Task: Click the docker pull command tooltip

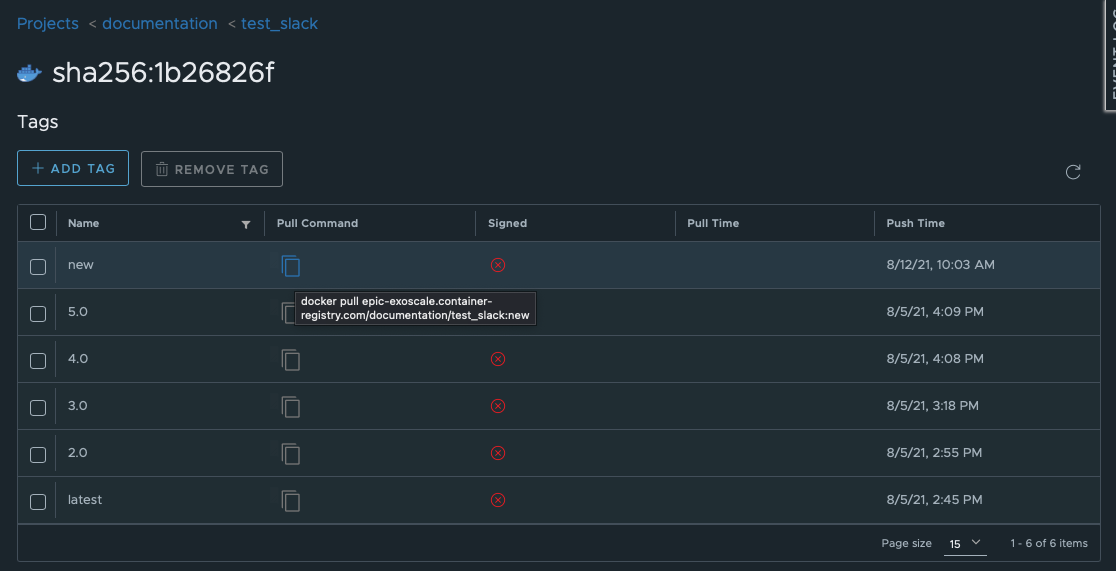Action: [x=415, y=308]
